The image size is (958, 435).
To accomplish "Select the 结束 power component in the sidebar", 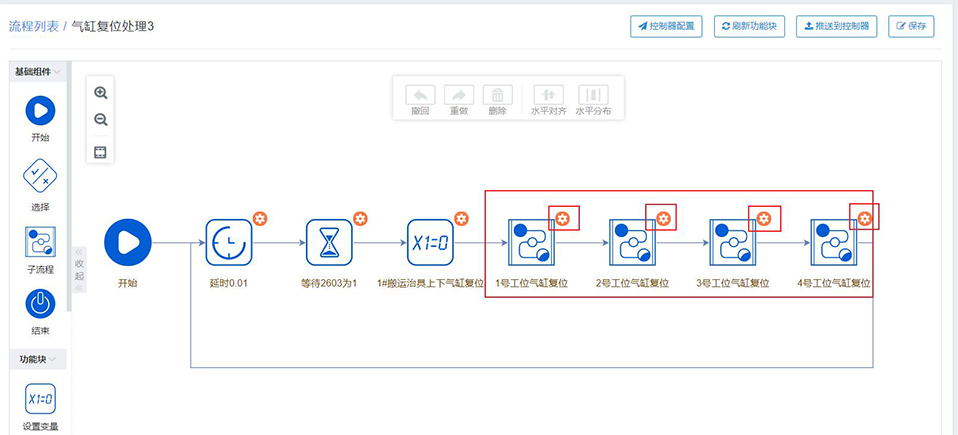I will click(40, 304).
